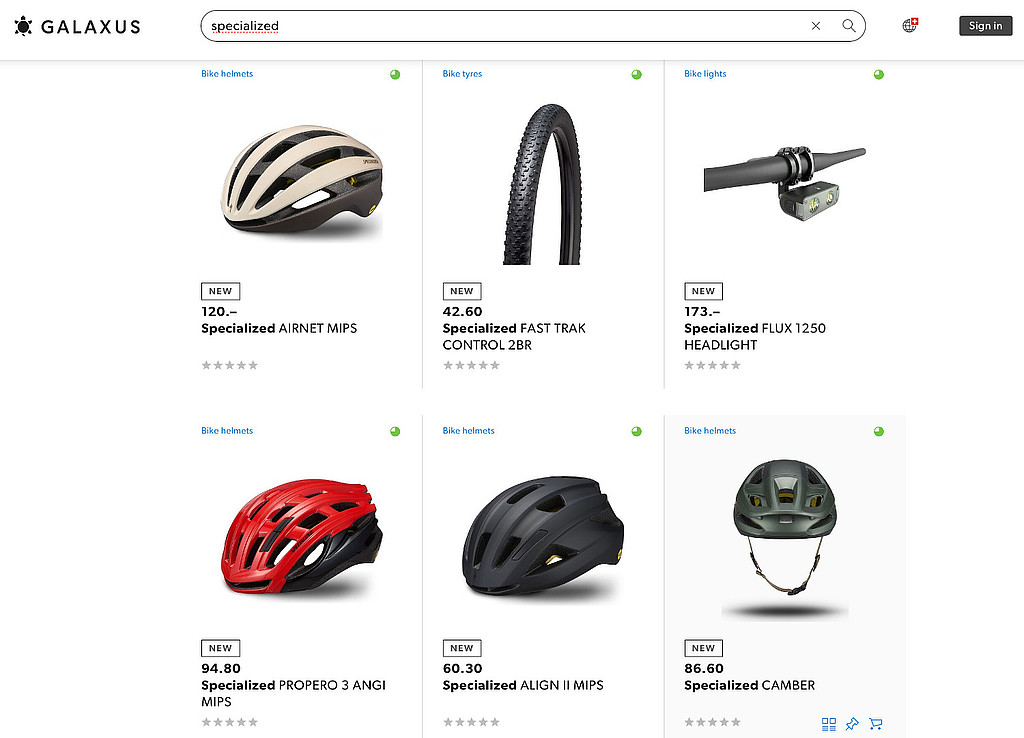Click the star rating under PROPERO 3 ANGI MIPS
The image size is (1024, 738).
pyautogui.click(x=230, y=722)
